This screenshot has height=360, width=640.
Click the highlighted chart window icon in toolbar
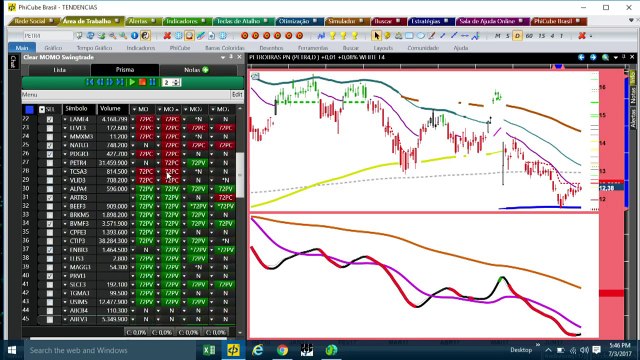189,36
